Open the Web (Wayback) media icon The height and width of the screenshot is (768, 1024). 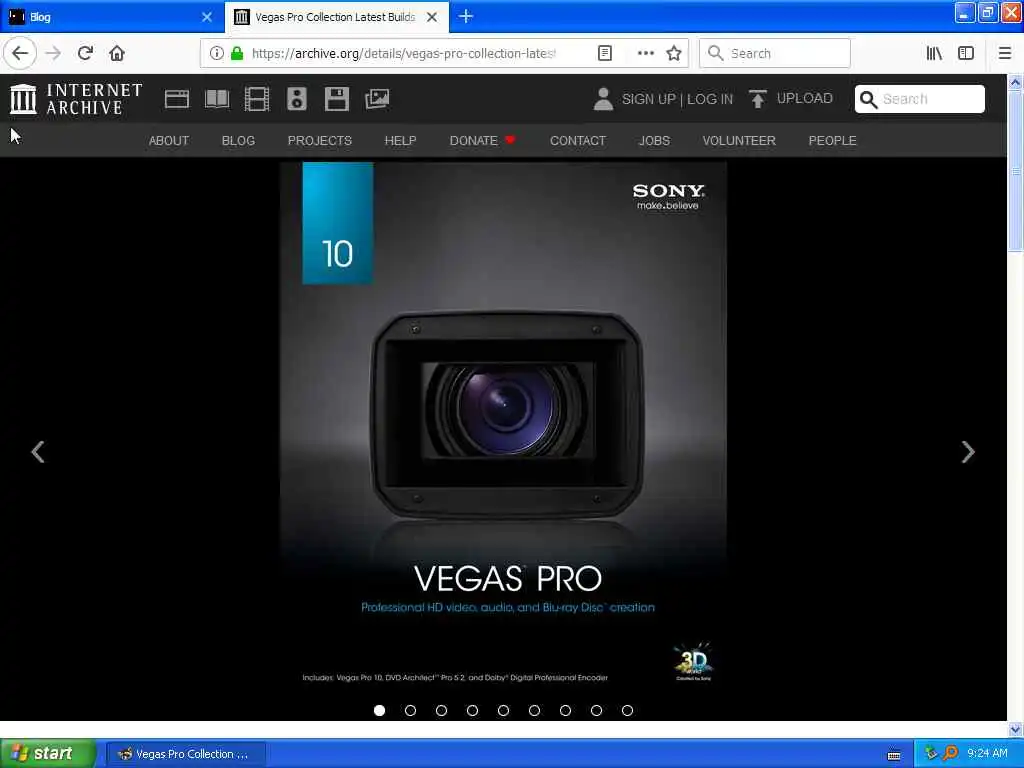pyautogui.click(x=176, y=99)
